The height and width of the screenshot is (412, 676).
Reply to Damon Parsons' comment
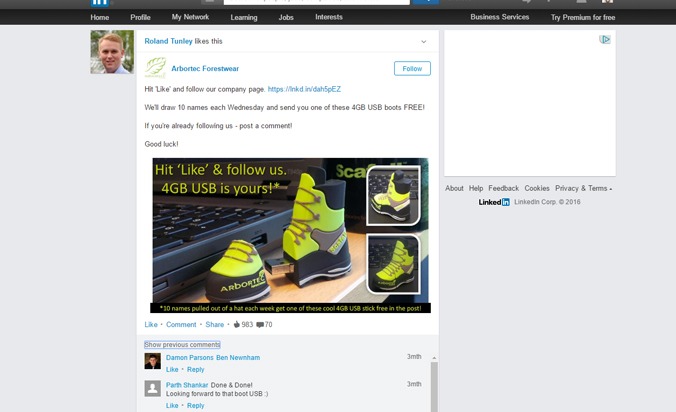point(196,370)
